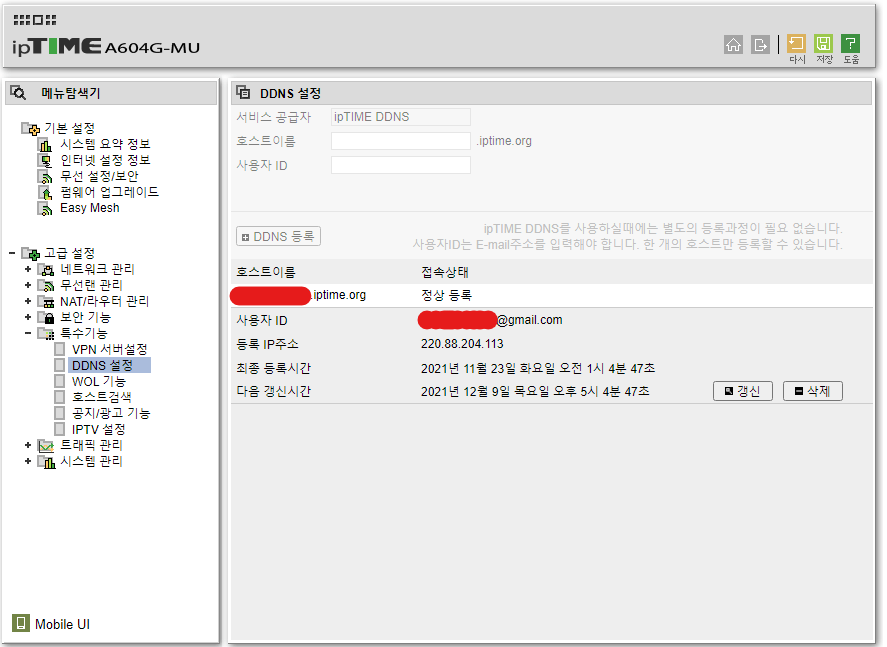Expand the 네트워크 관리 tree node
The width and height of the screenshot is (887, 647).
pyautogui.click(x=27, y=268)
